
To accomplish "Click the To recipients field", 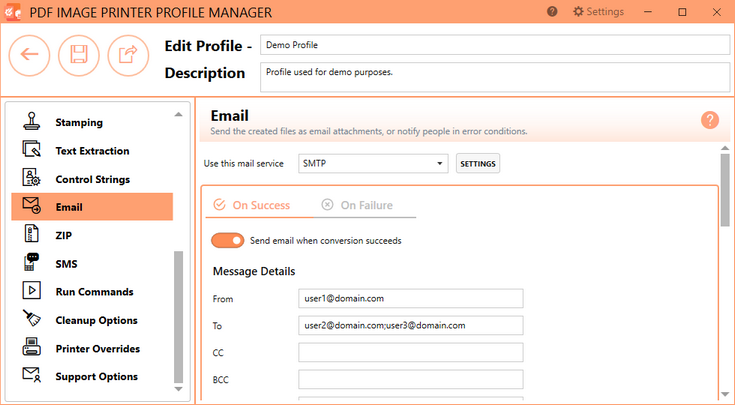I will (411, 325).
